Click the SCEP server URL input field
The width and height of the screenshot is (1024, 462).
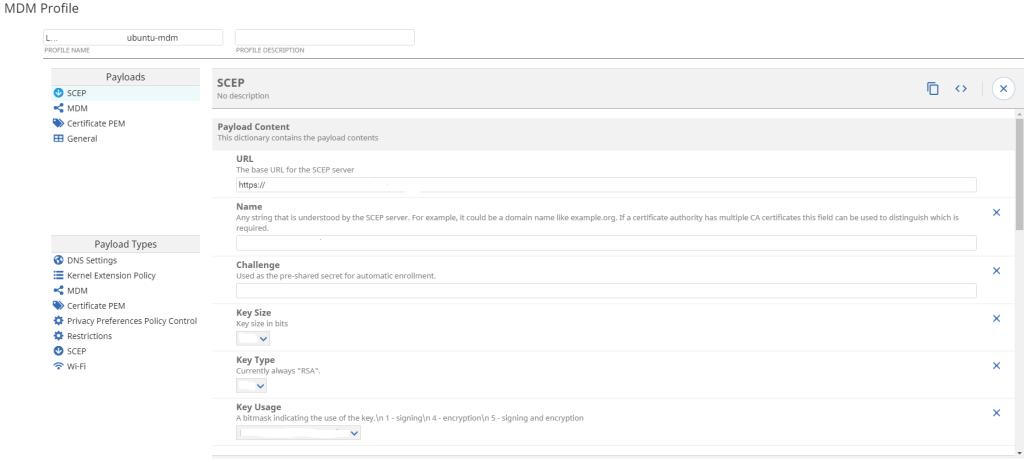coord(605,184)
